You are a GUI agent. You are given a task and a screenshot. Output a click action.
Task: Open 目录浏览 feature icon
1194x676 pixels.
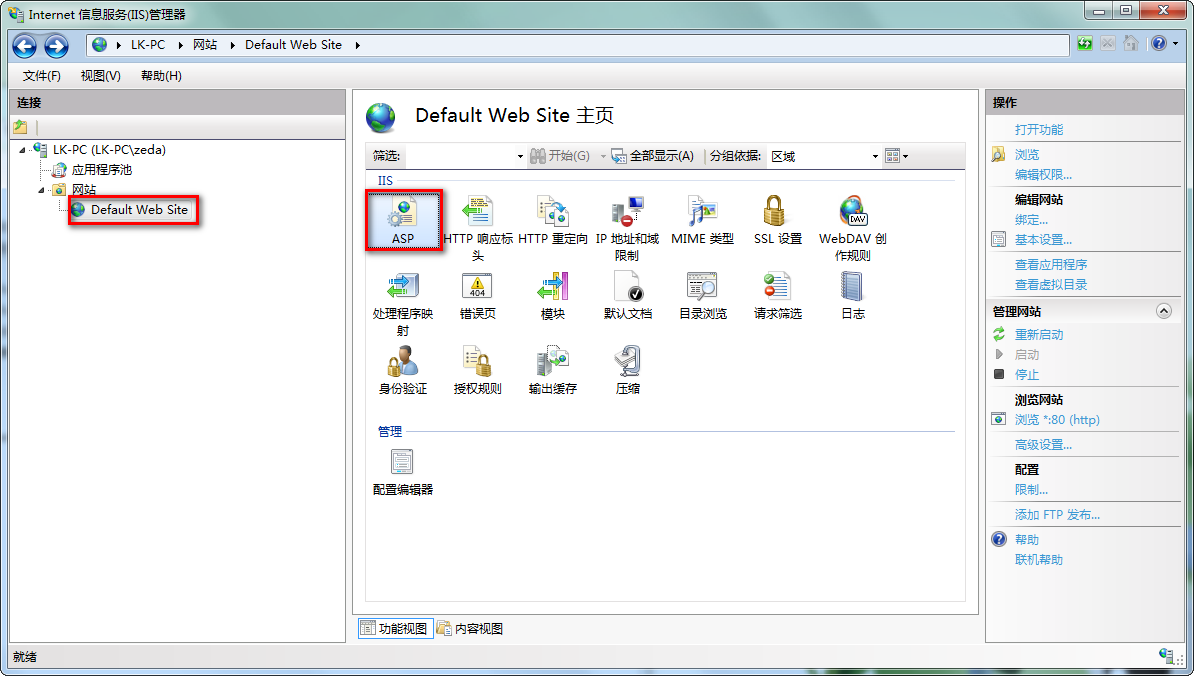(702, 295)
